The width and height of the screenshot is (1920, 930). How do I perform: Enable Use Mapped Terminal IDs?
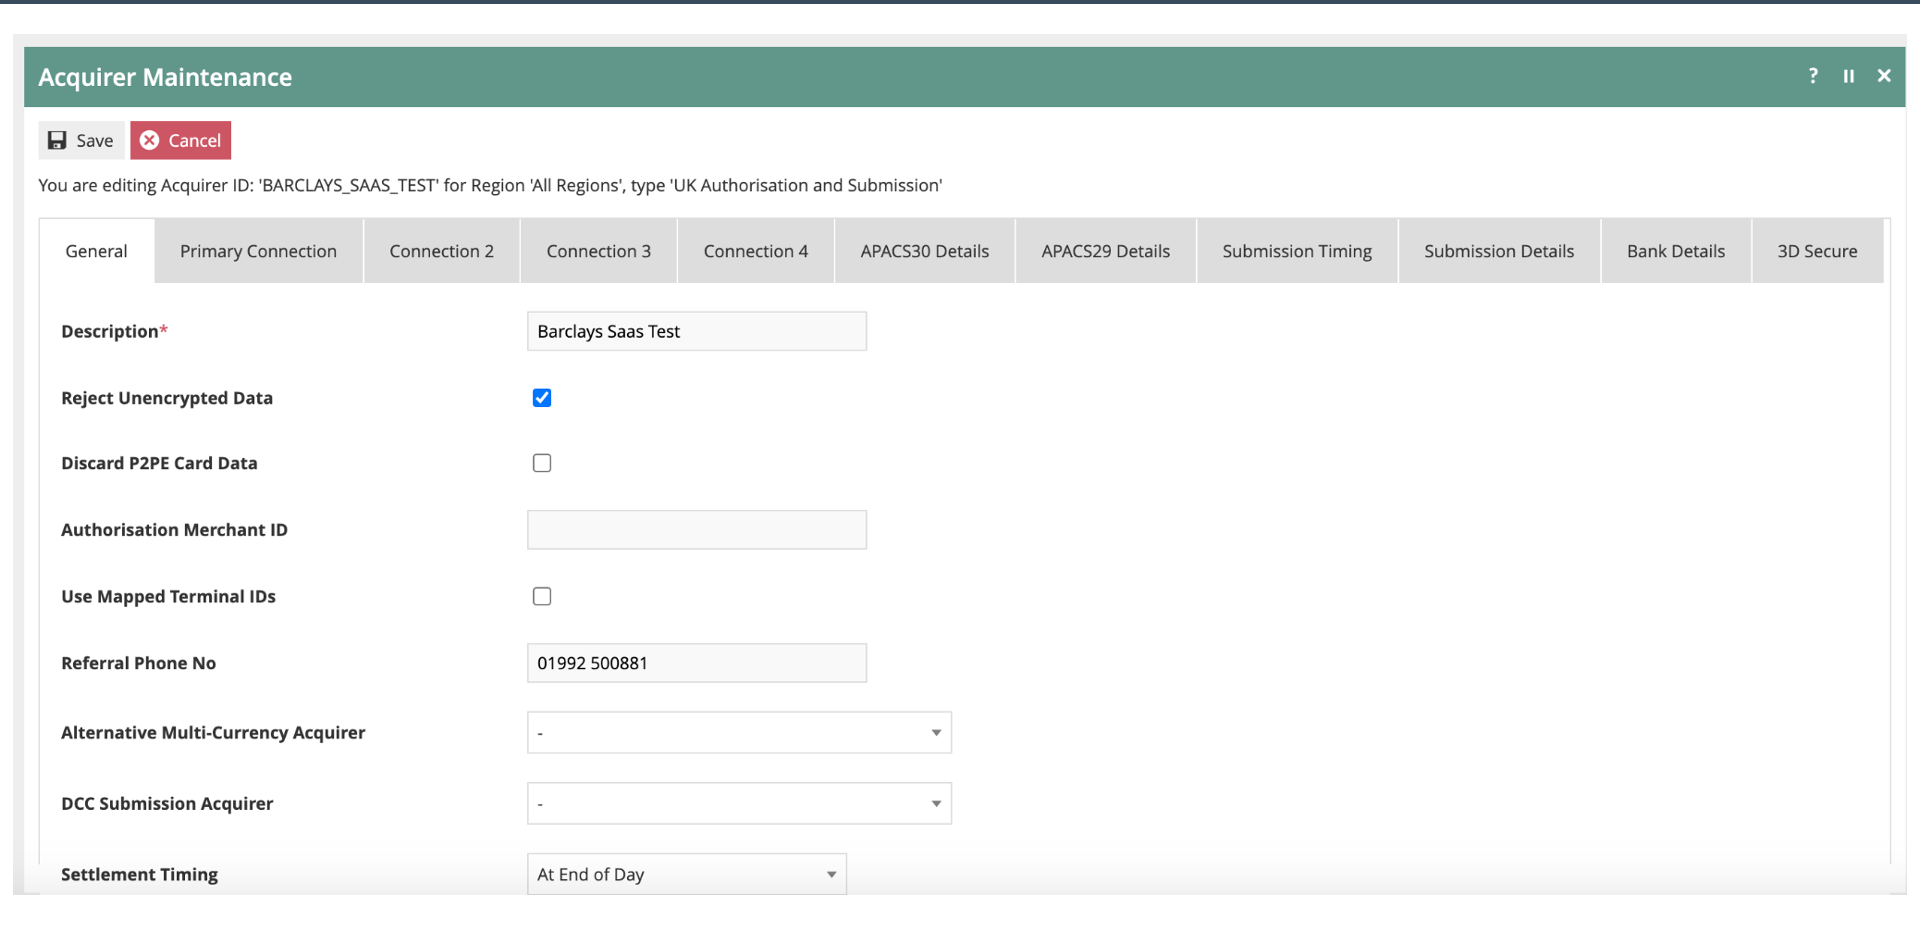pos(541,596)
